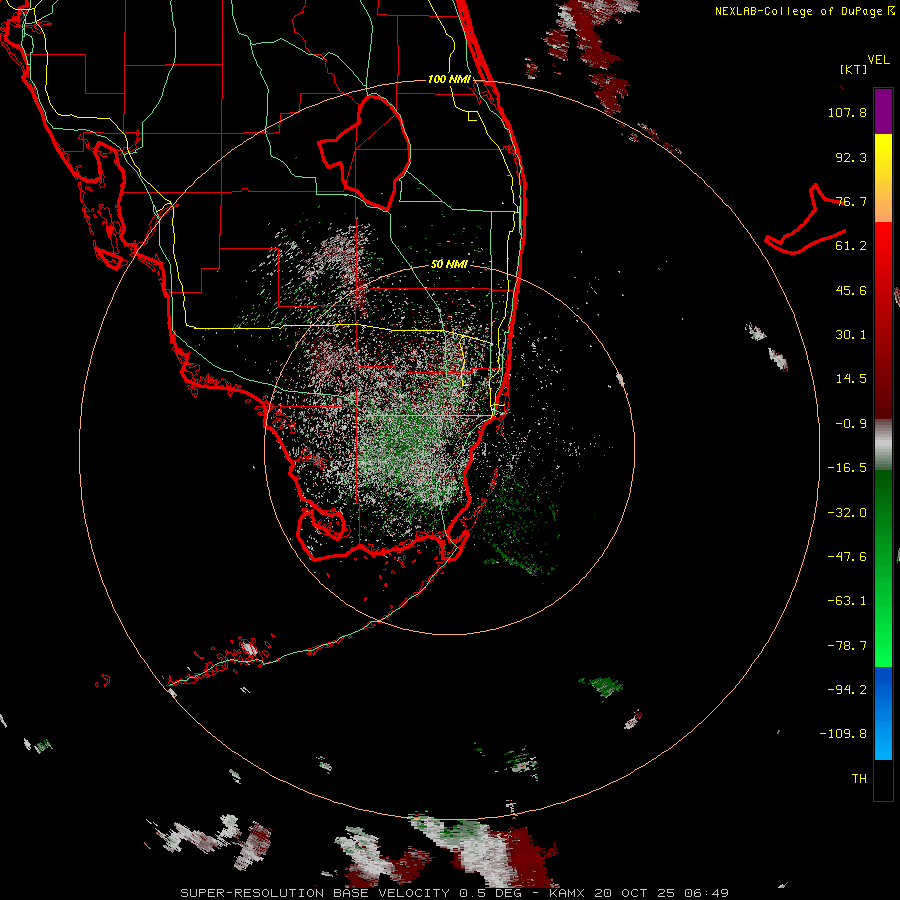The image size is (900, 900).
Task: Click the VEL legend title
Action: coord(878,60)
